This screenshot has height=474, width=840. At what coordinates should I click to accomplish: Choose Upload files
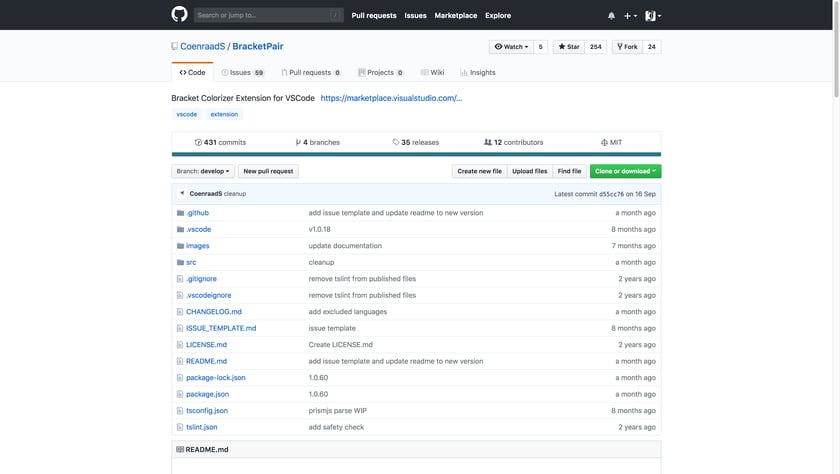pyautogui.click(x=529, y=171)
